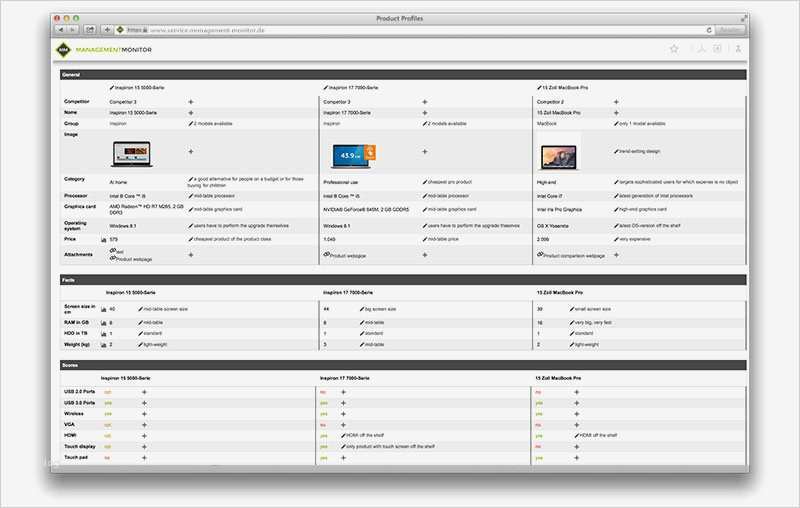Click the Management Monitor logo
Viewport: 800px width, 508px height.
coord(104,50)
